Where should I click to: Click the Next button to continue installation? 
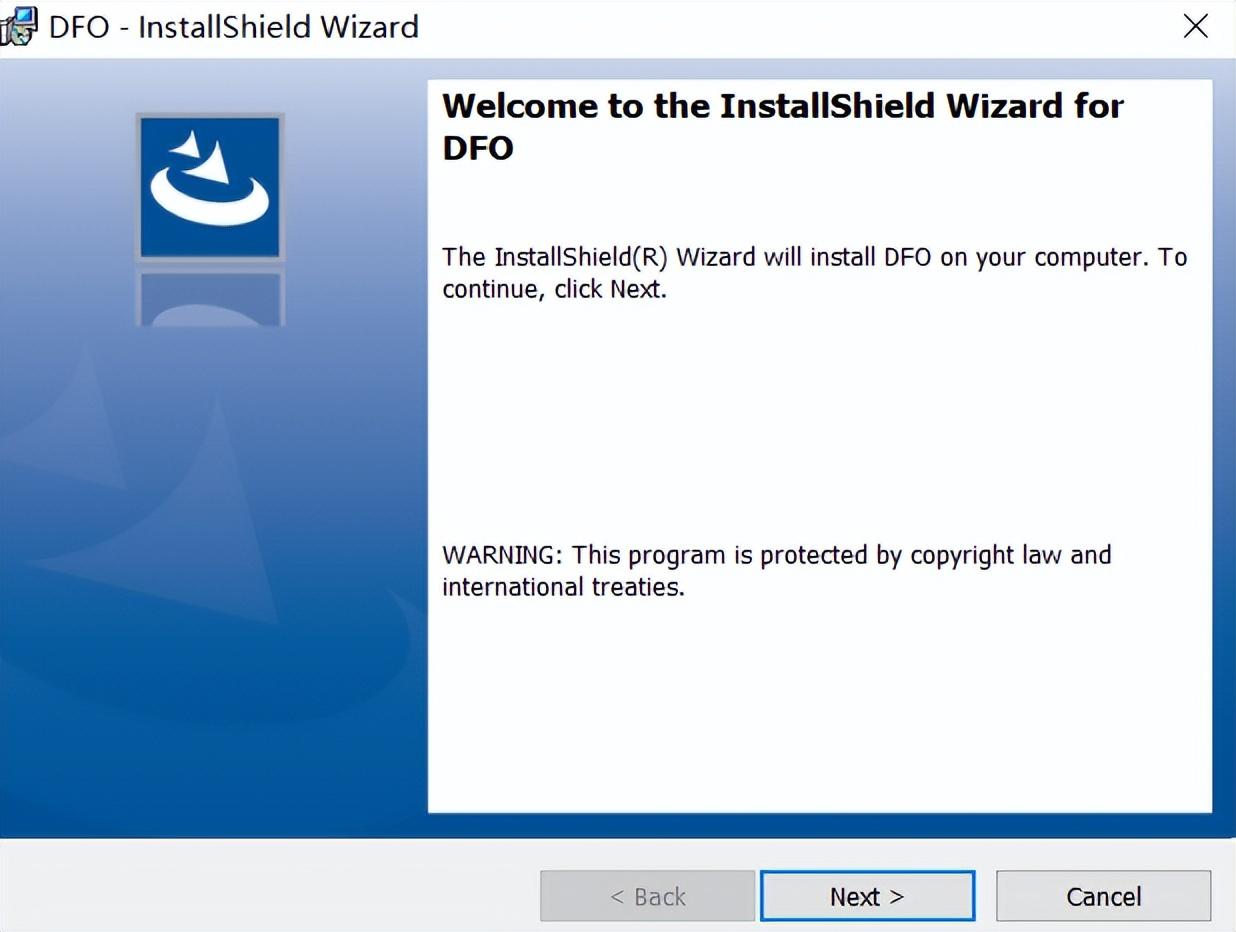coord(867,896)
